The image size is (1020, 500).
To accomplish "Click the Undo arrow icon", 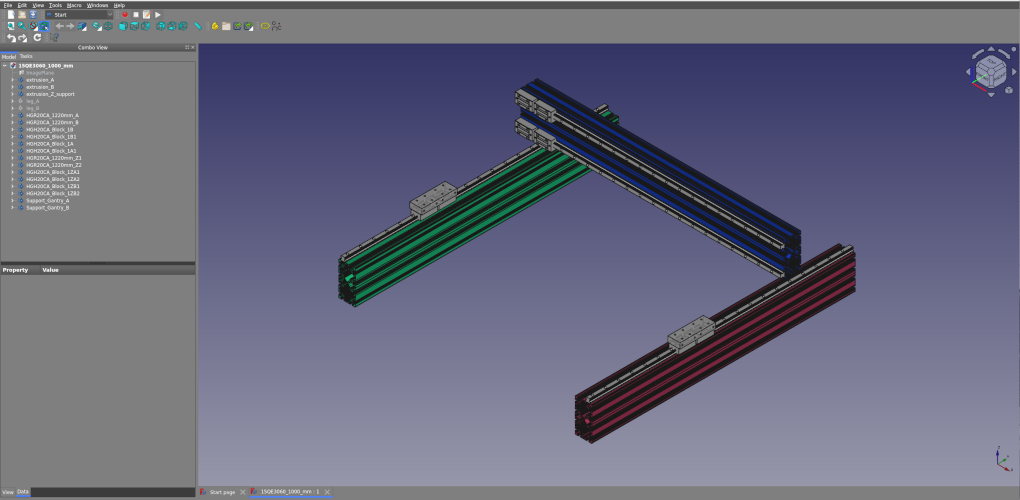I will pos(11,38).
